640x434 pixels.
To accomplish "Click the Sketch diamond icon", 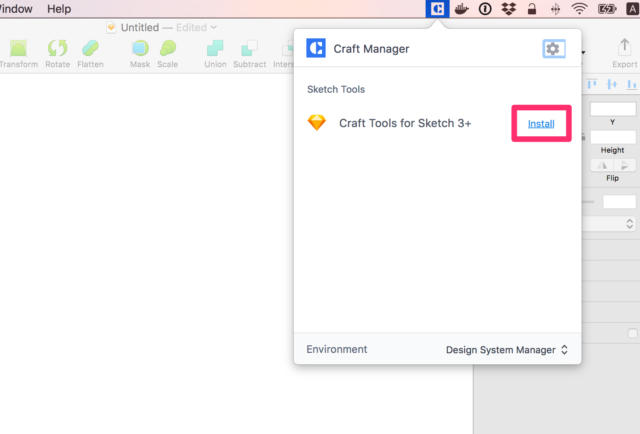I will (x=317, y=122).
